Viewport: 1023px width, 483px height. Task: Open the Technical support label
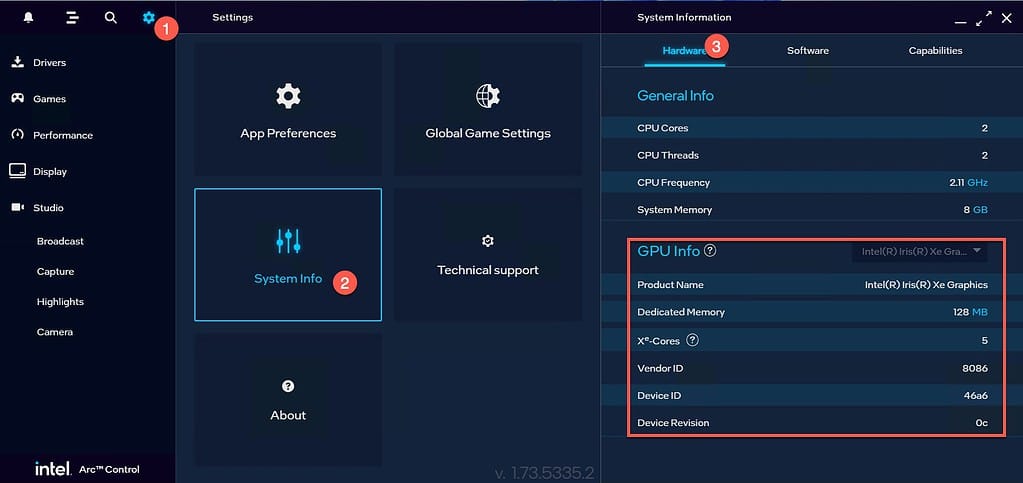point(488,270)
